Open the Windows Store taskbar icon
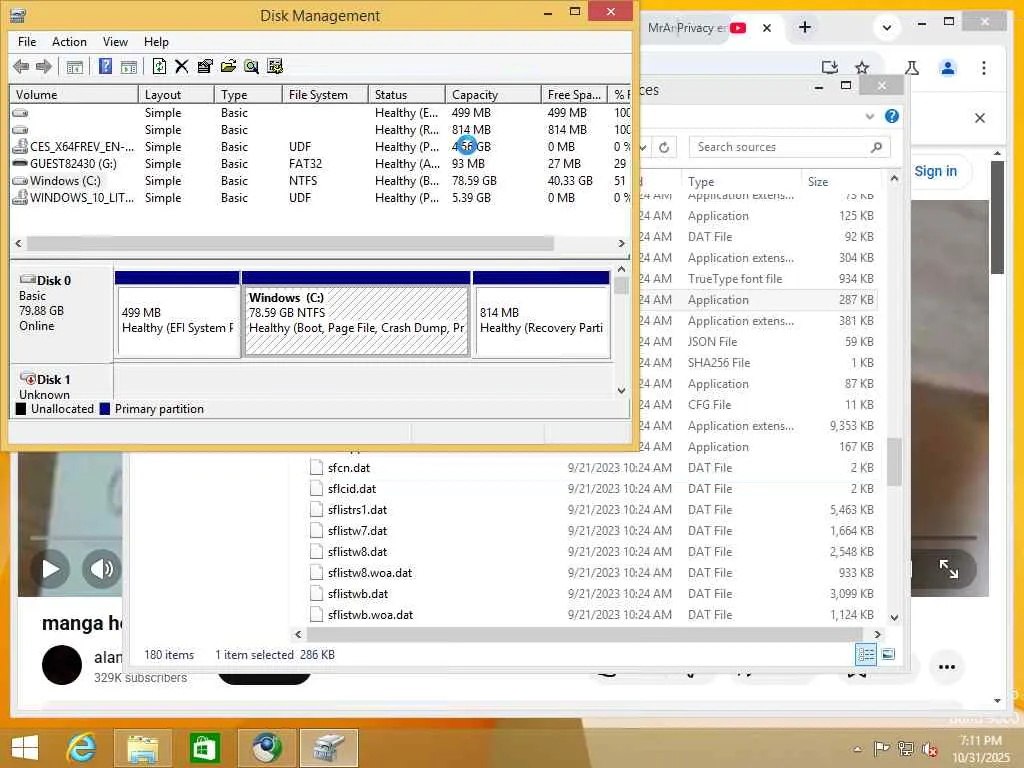1024x768 pixels. [x=204, y=748]
